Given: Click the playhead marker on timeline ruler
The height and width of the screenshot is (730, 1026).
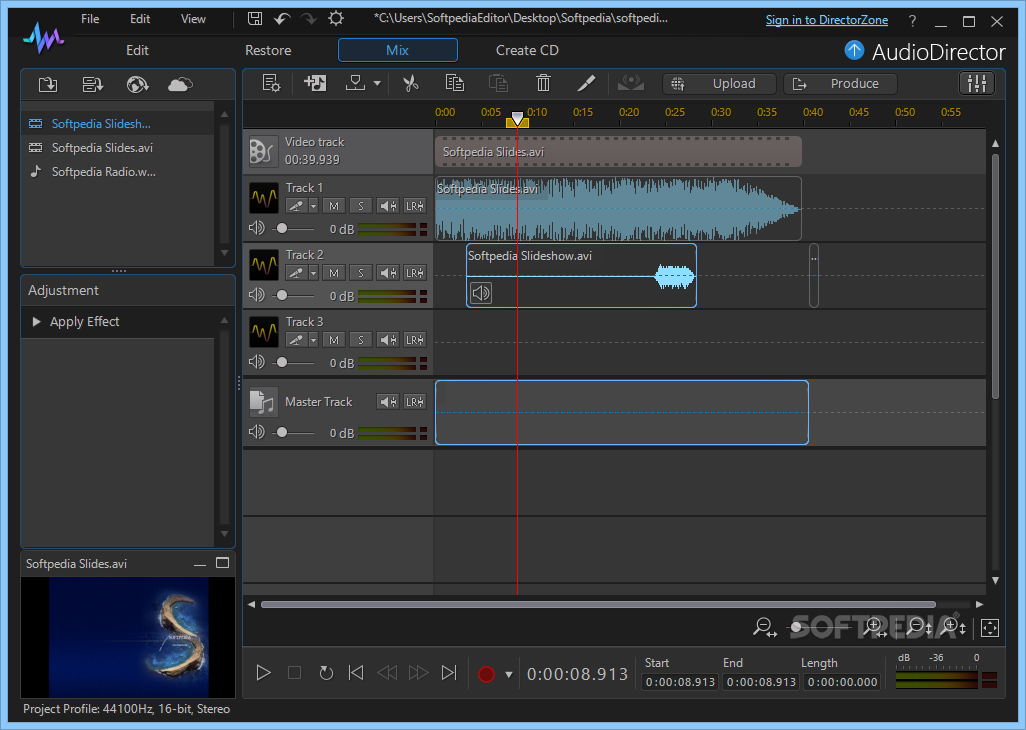Looking at the screenshot, I should (x=517, y=118).
